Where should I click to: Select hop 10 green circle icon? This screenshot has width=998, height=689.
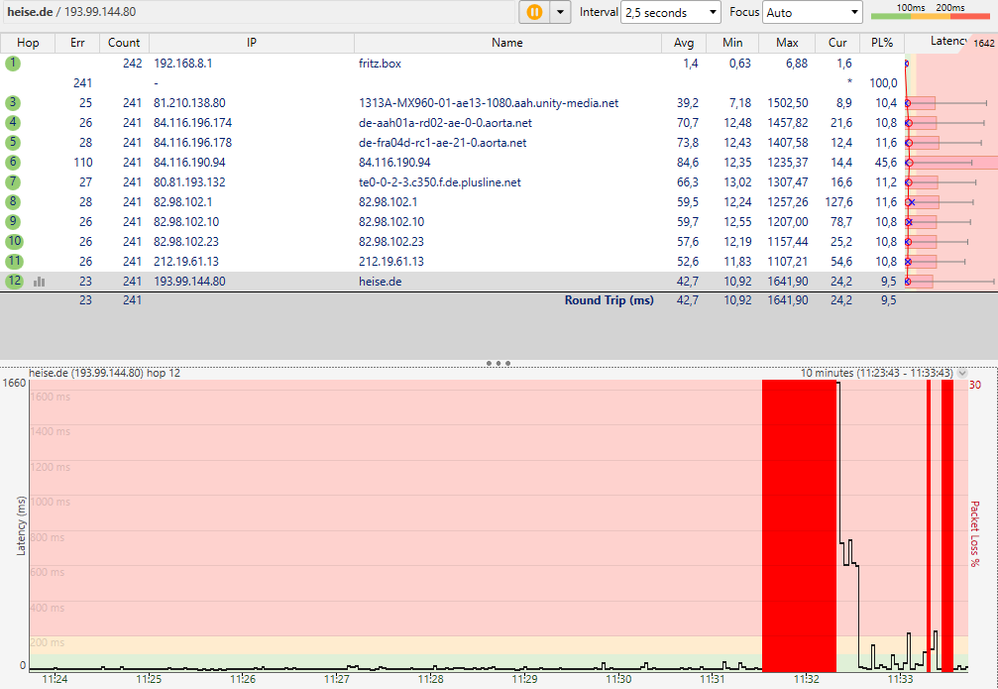pyautogui.click(x=14, y=241)
